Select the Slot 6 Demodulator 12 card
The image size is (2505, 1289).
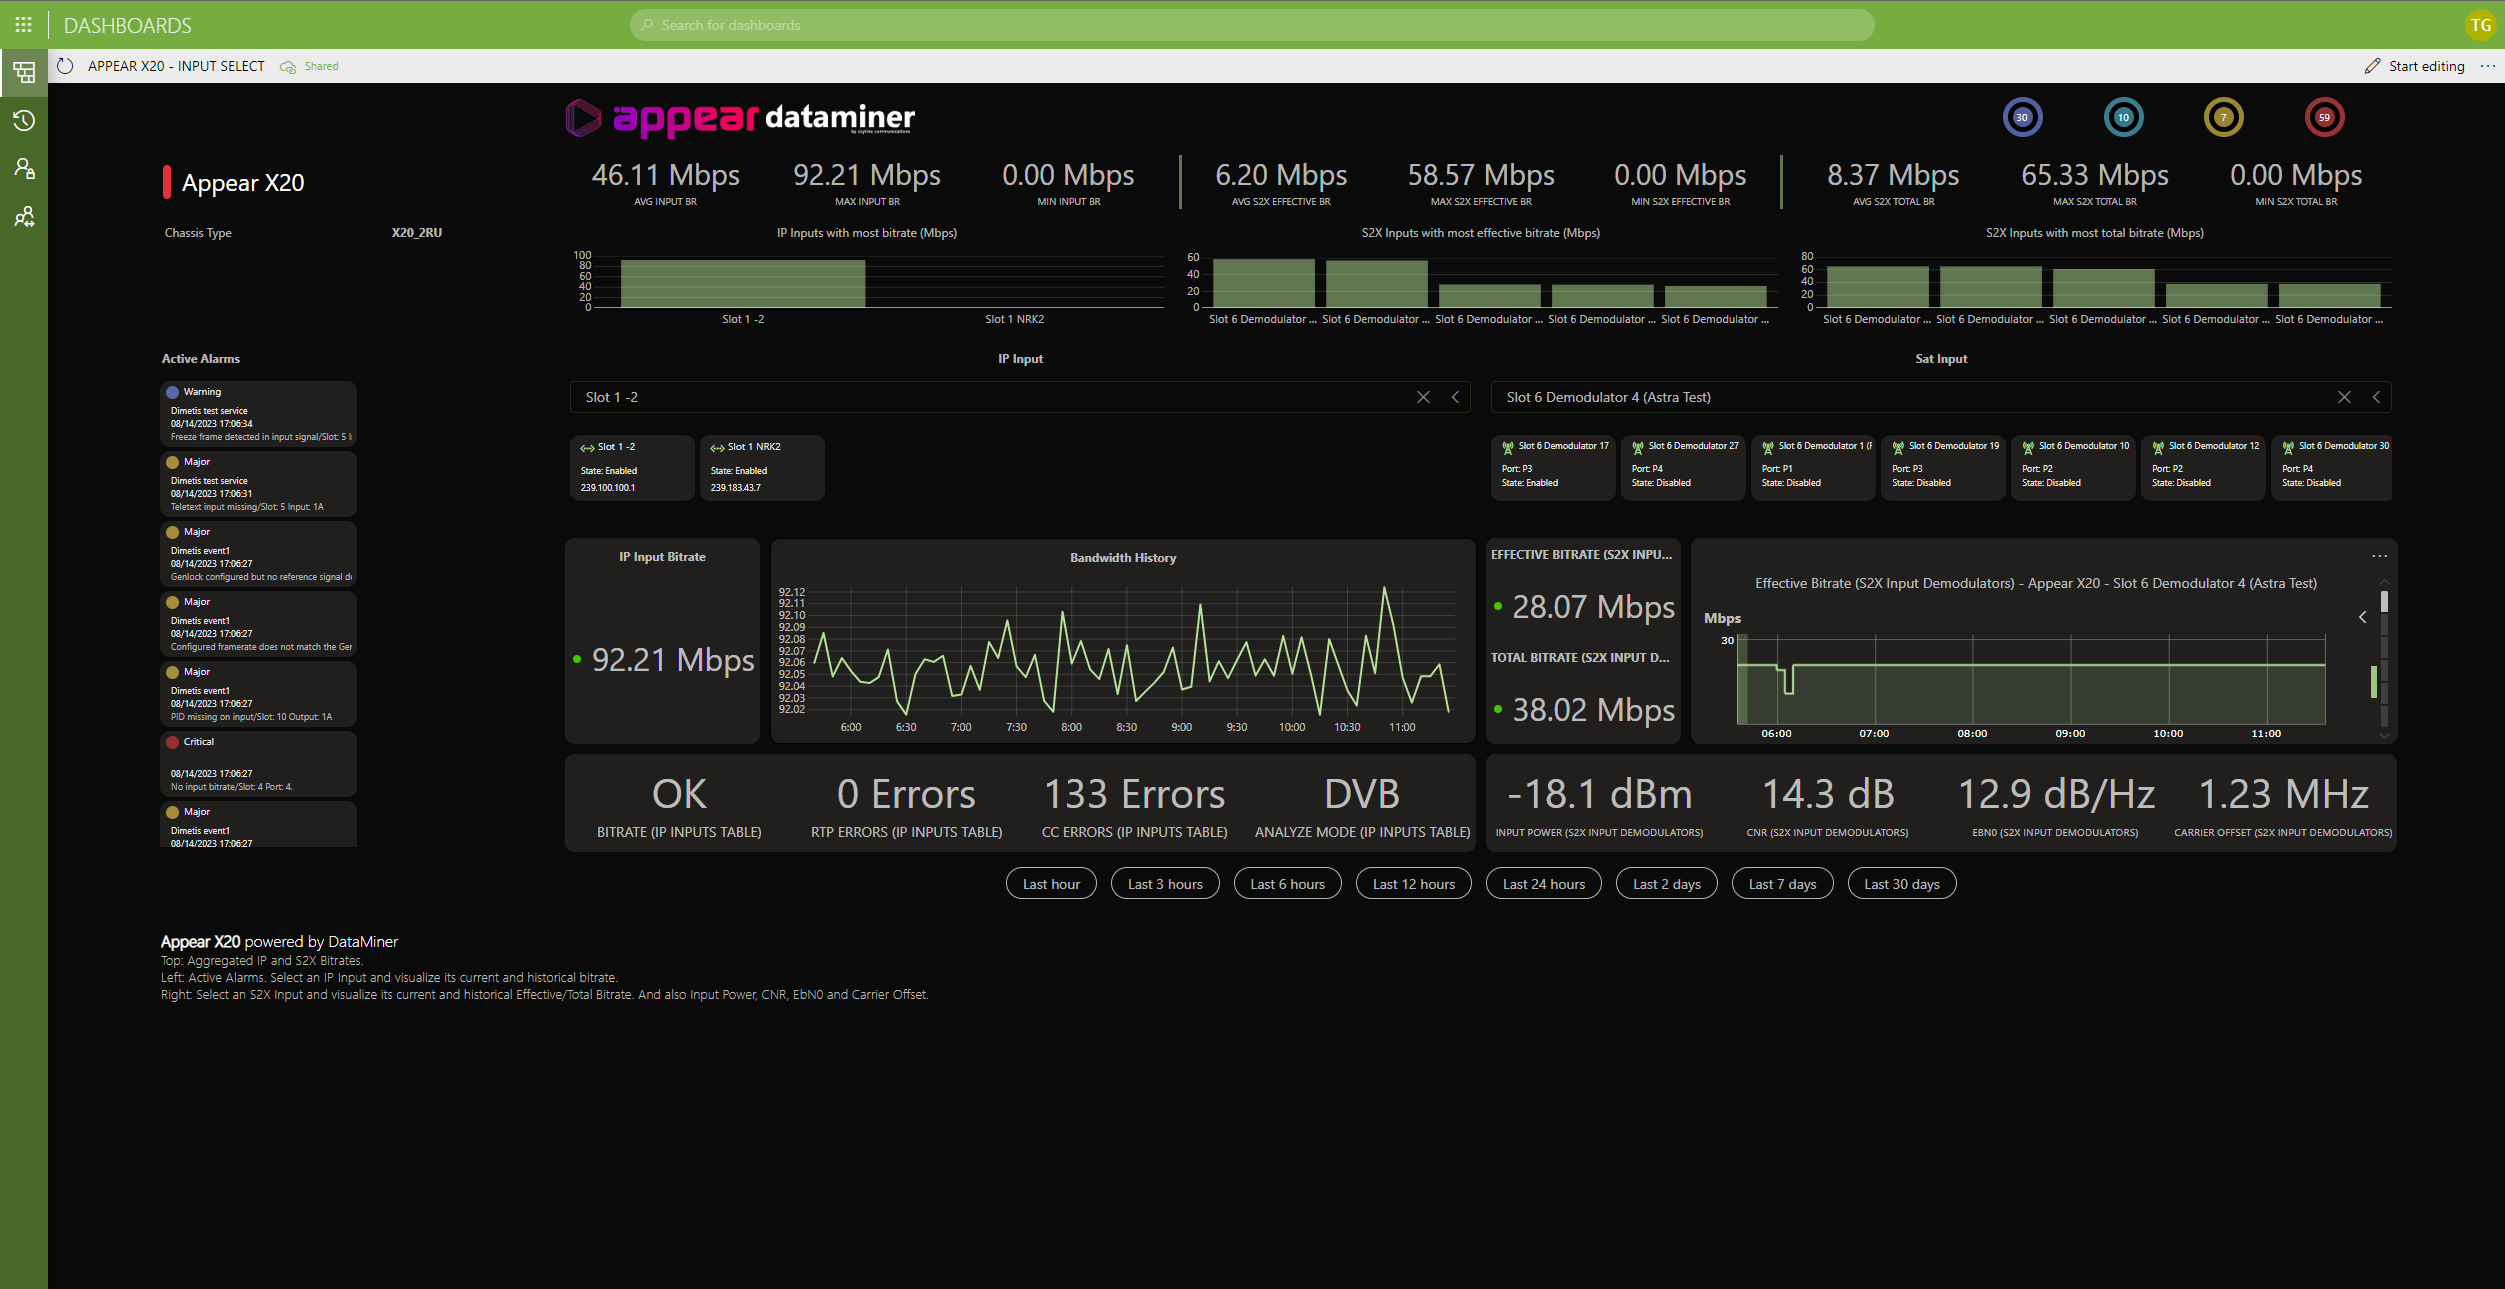coord(2203,466)
